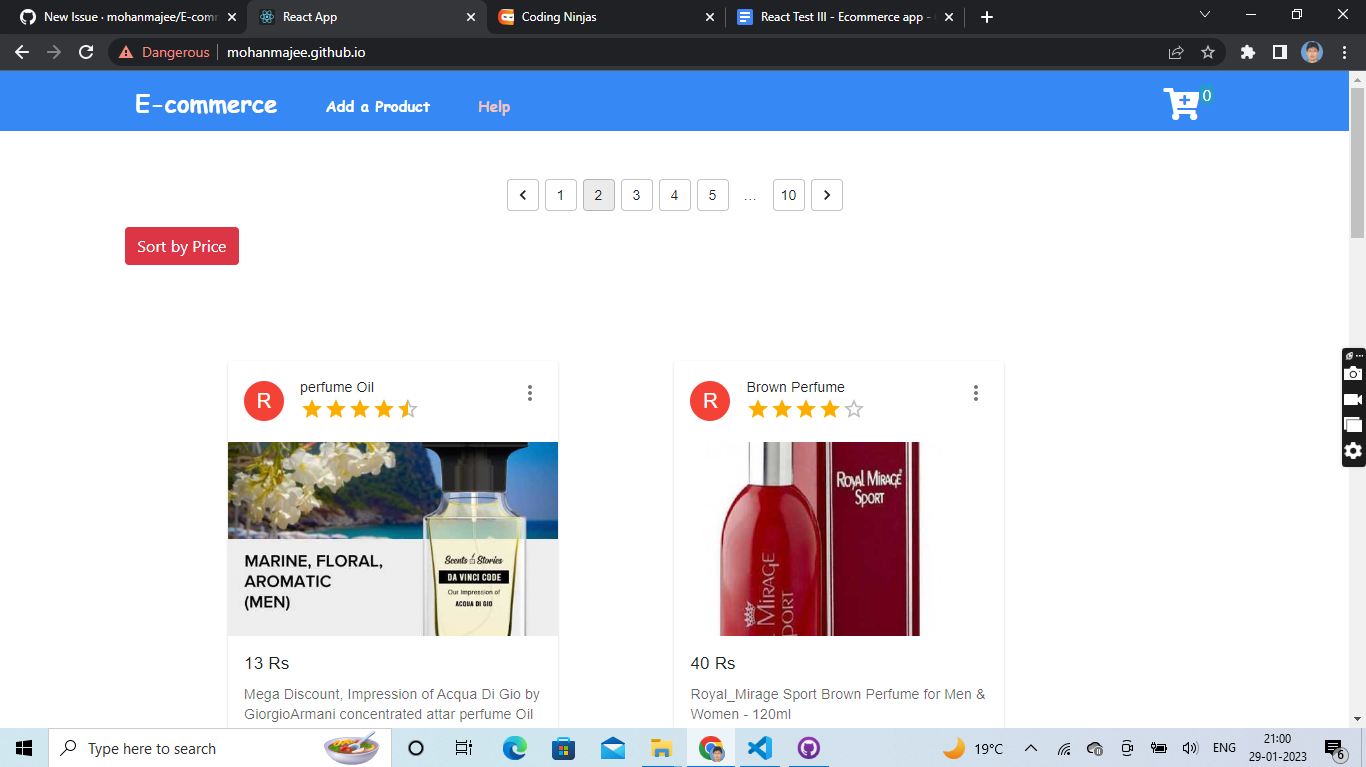Reload the page with refresh icon
Viewport: 1366px width, 767px height.
(x=86, y=52)
